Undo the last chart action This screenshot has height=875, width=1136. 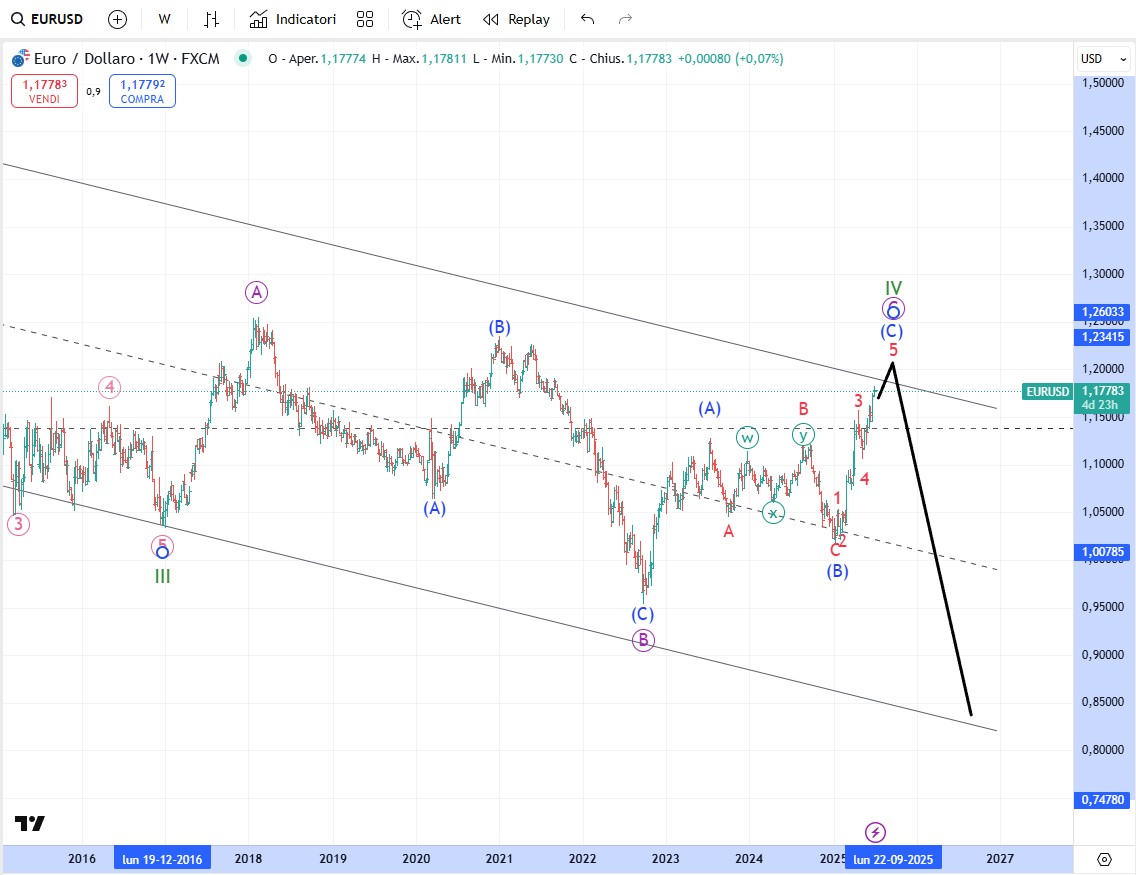point(588,20)
